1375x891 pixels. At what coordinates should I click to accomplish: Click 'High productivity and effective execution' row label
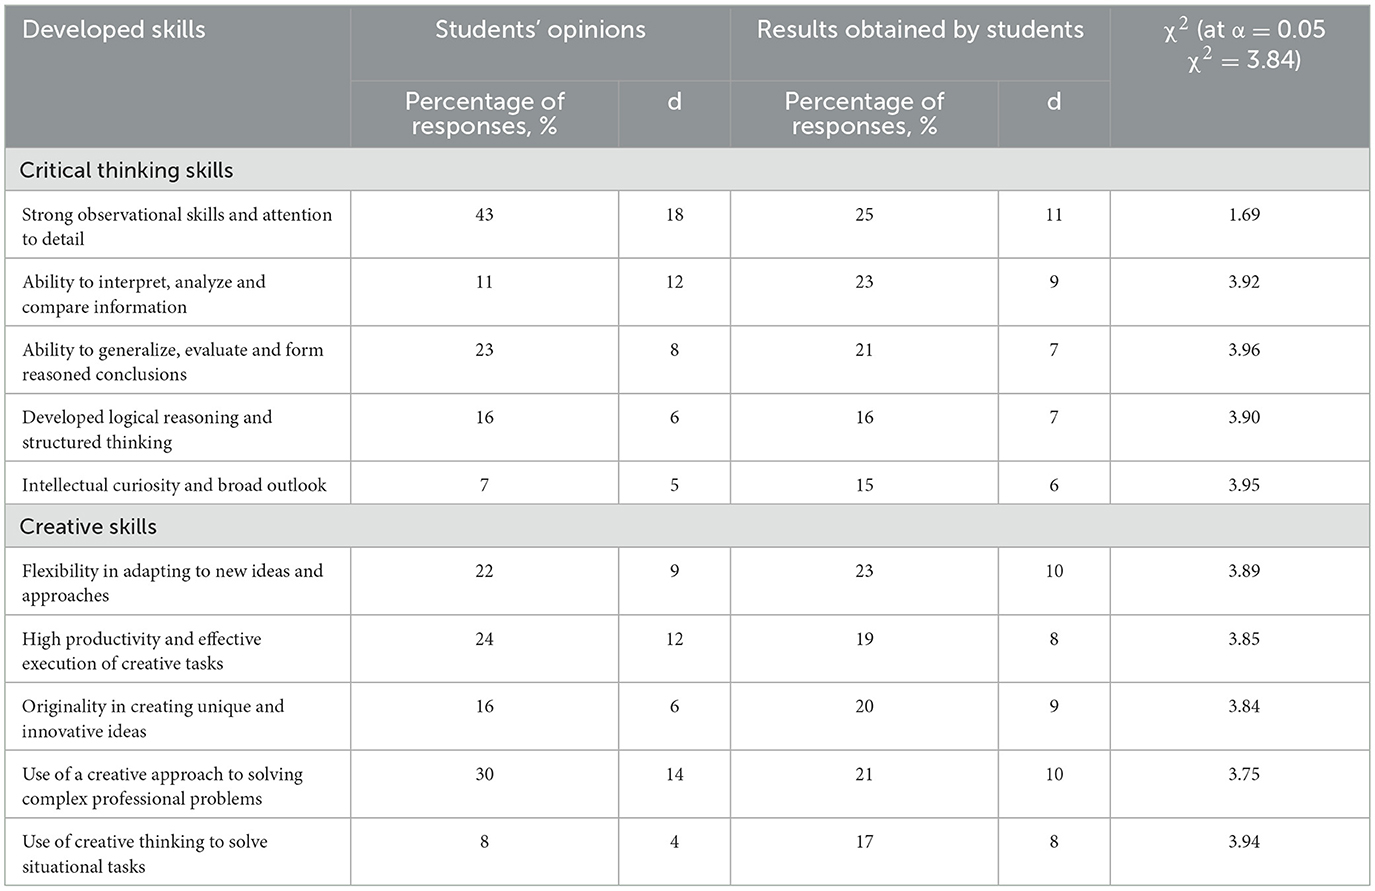(142, 650)
